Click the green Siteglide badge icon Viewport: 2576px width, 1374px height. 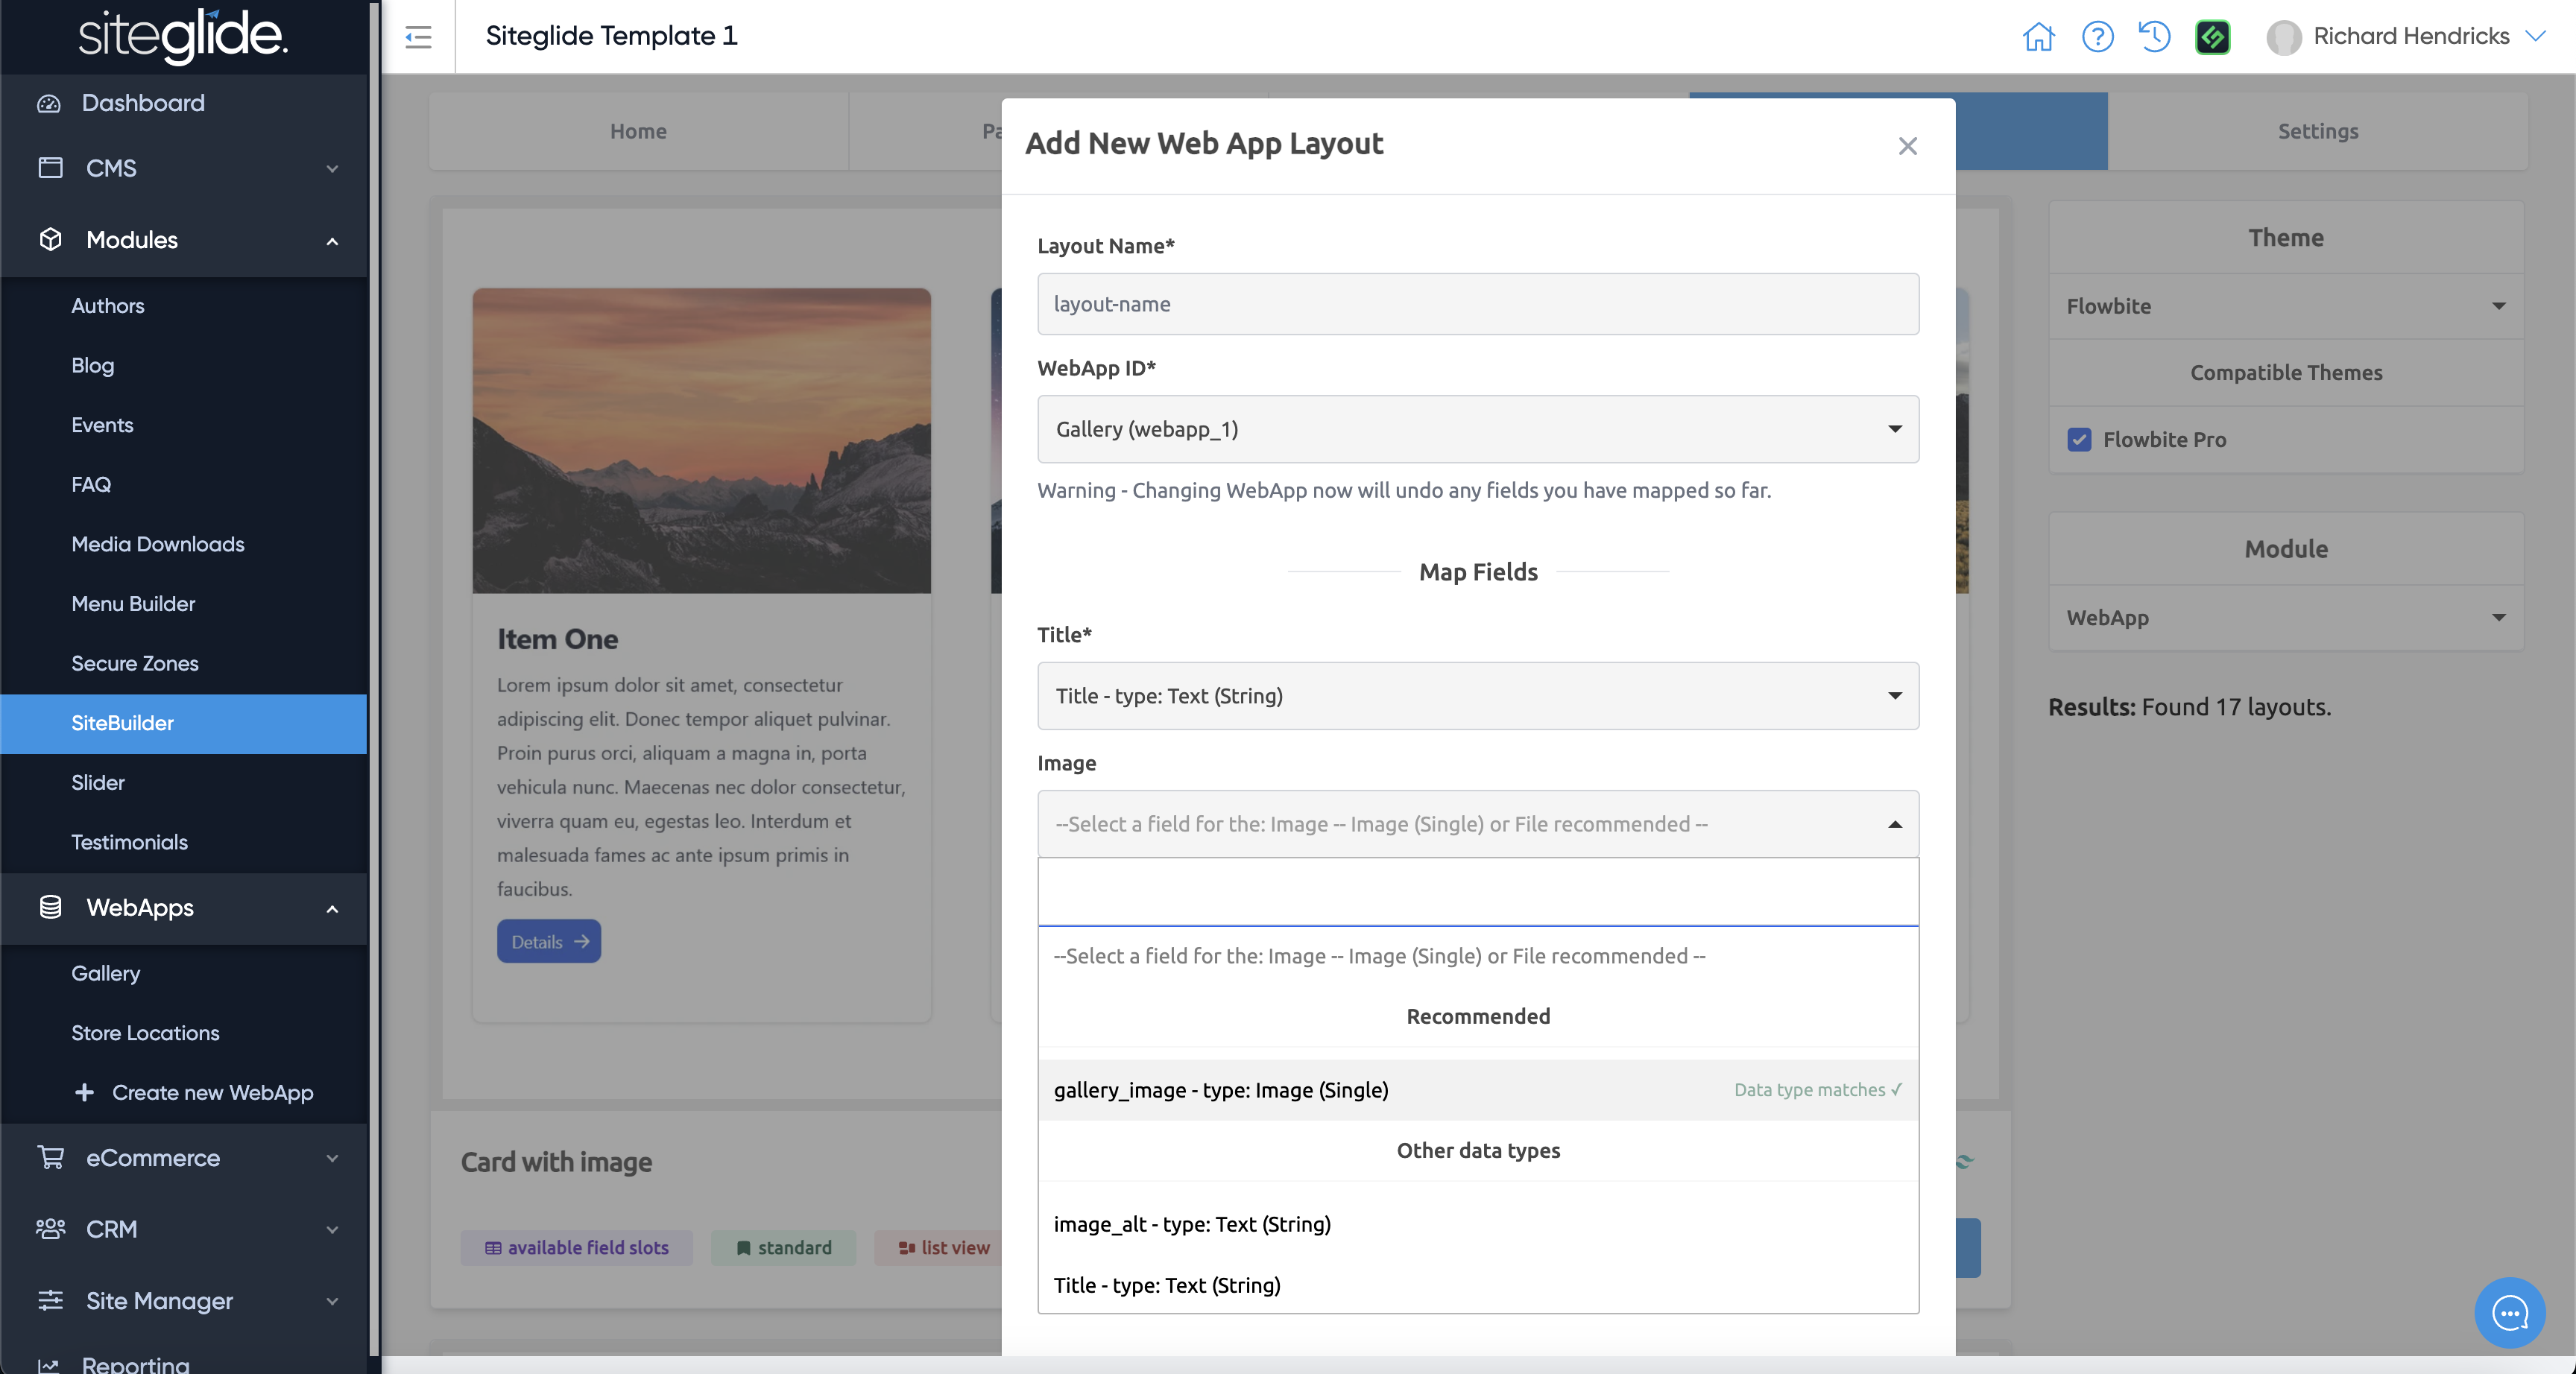2212,37
